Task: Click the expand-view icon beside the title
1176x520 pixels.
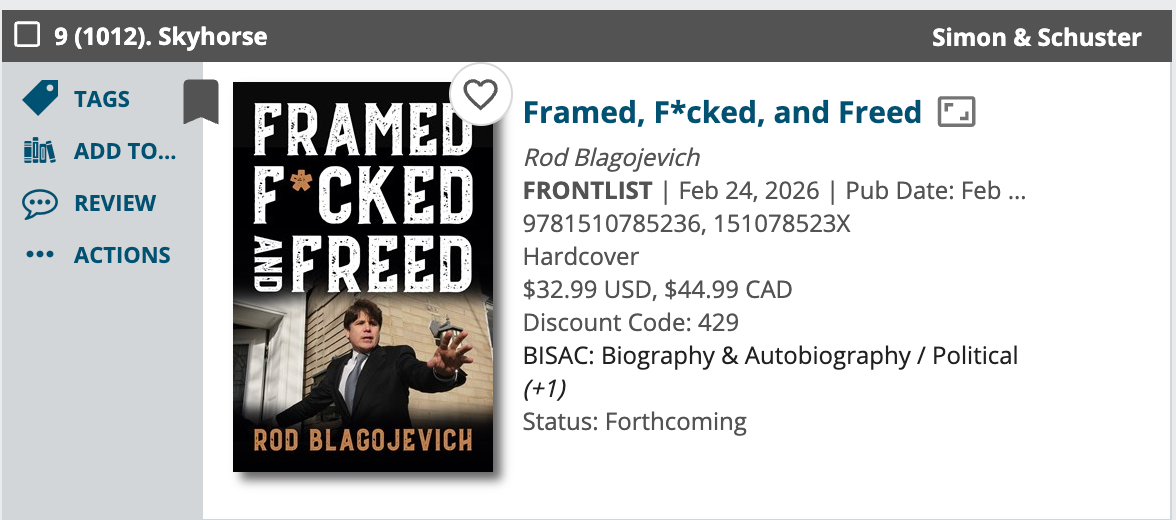Action: pyautogui.click(x=956, y=112)
